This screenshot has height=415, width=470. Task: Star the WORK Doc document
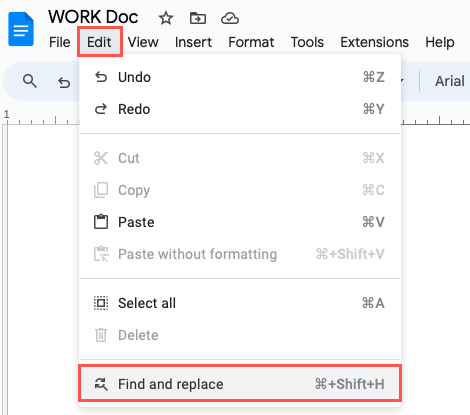(166, 18)
